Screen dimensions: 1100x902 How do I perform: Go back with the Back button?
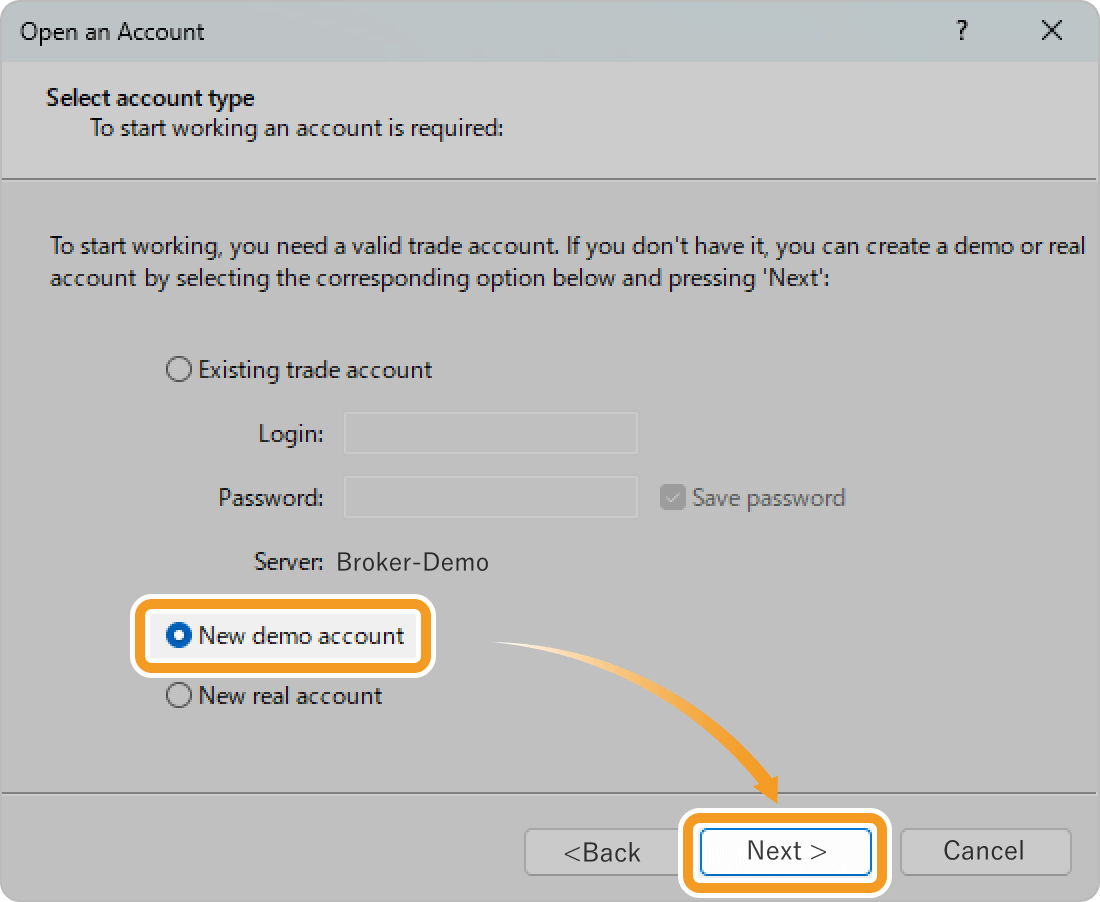pos(601,852)
